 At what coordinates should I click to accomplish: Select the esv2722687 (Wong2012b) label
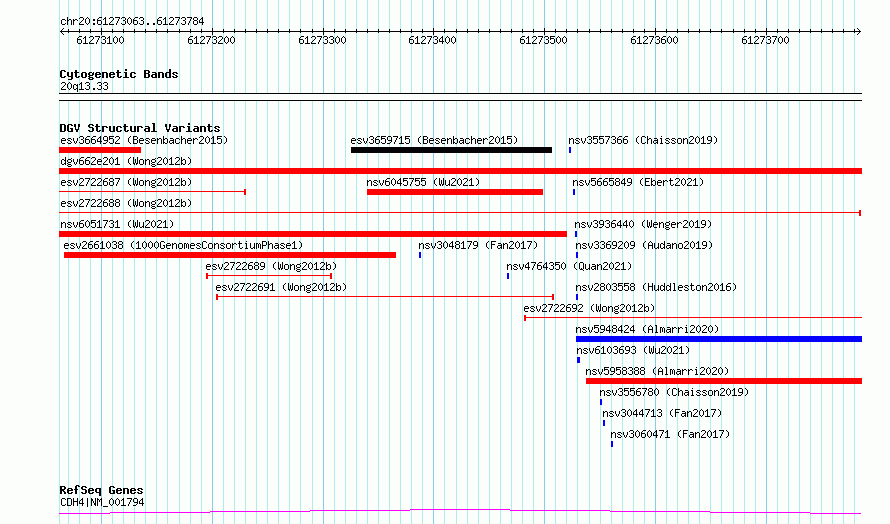(x=126, y=182)
